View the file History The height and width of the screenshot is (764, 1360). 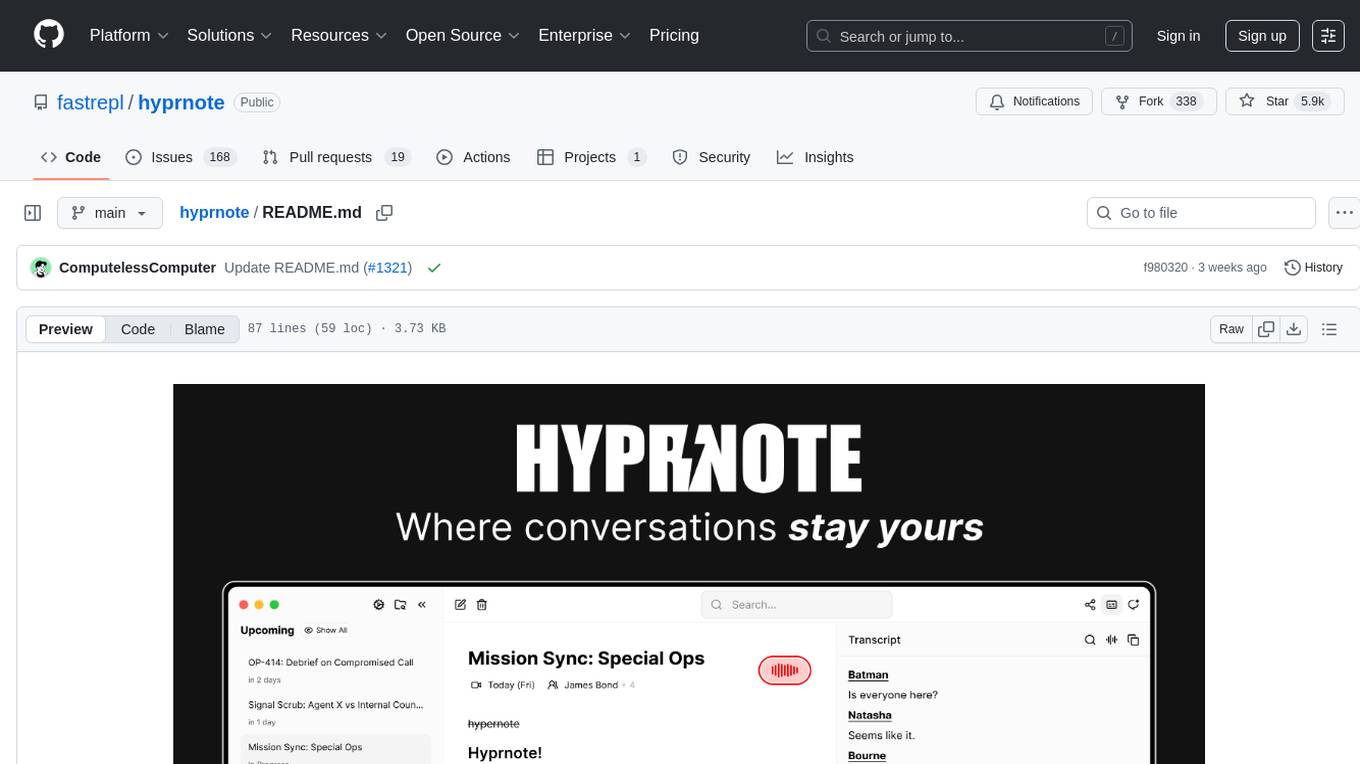[x=1313, y=268]
